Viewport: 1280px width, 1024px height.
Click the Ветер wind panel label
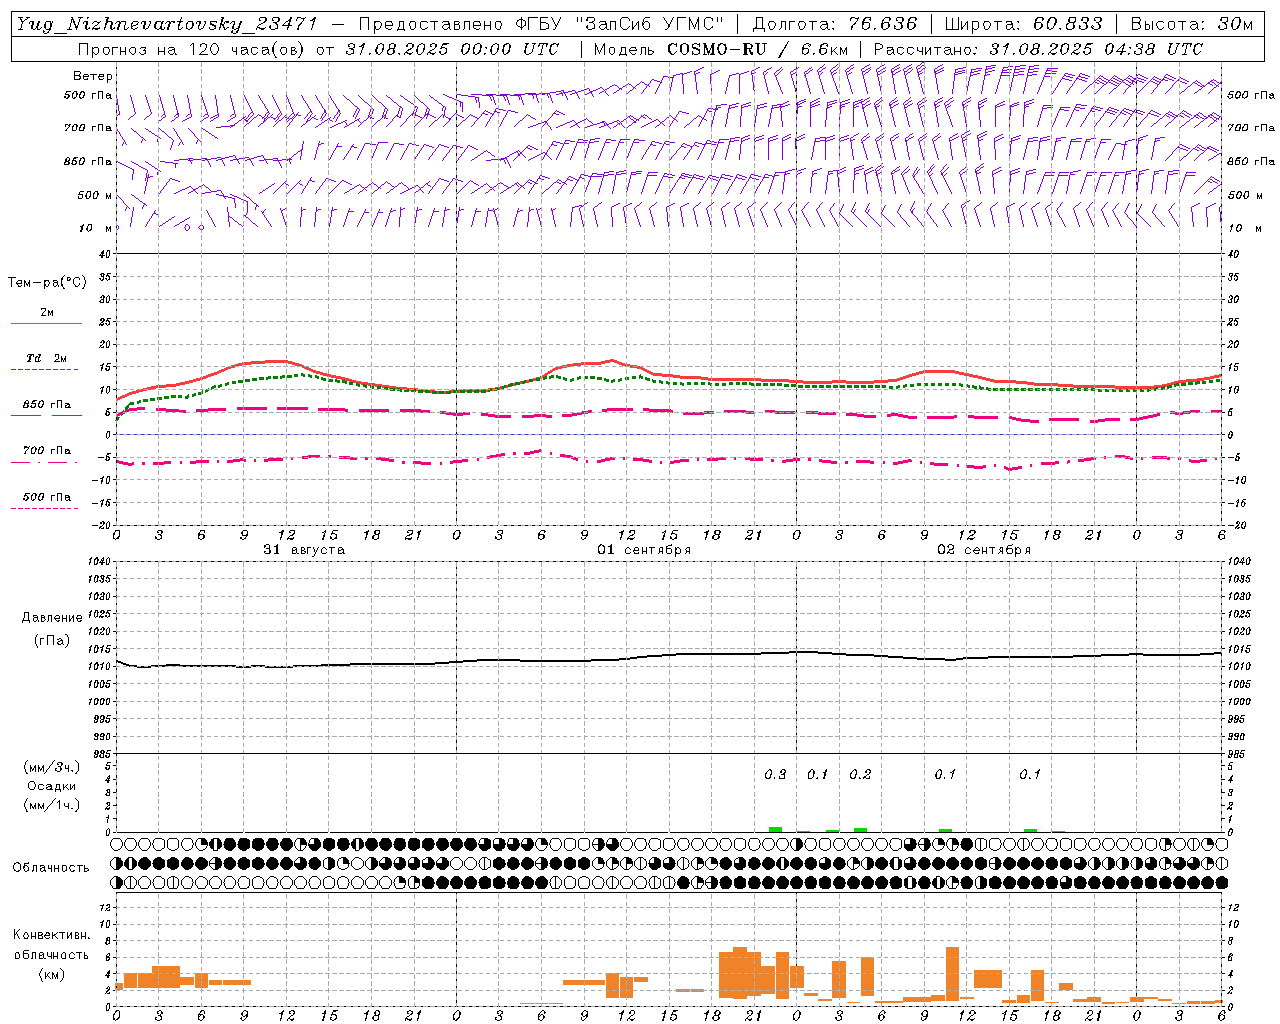[93, 76]
